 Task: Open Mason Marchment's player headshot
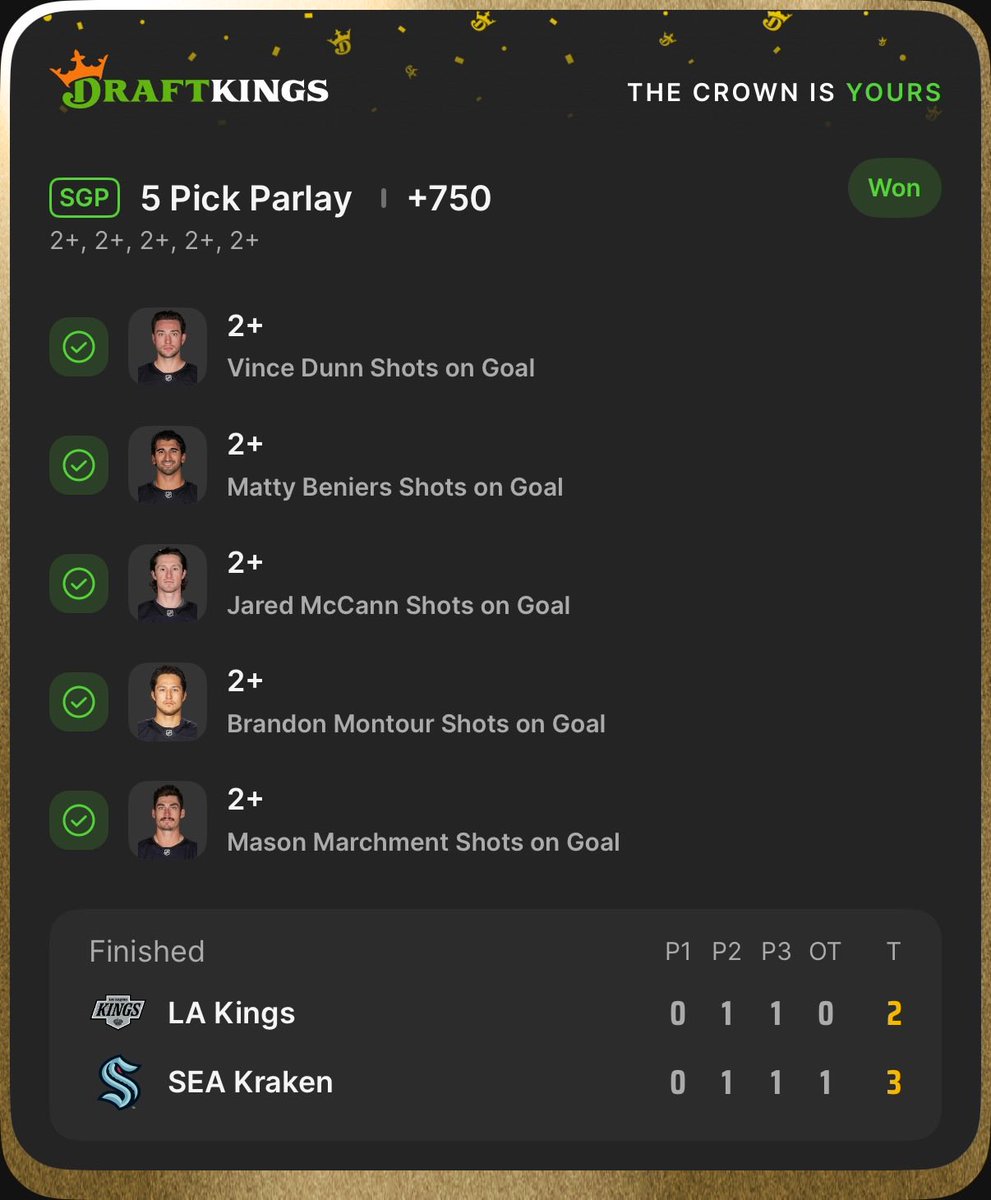point(168,819)
